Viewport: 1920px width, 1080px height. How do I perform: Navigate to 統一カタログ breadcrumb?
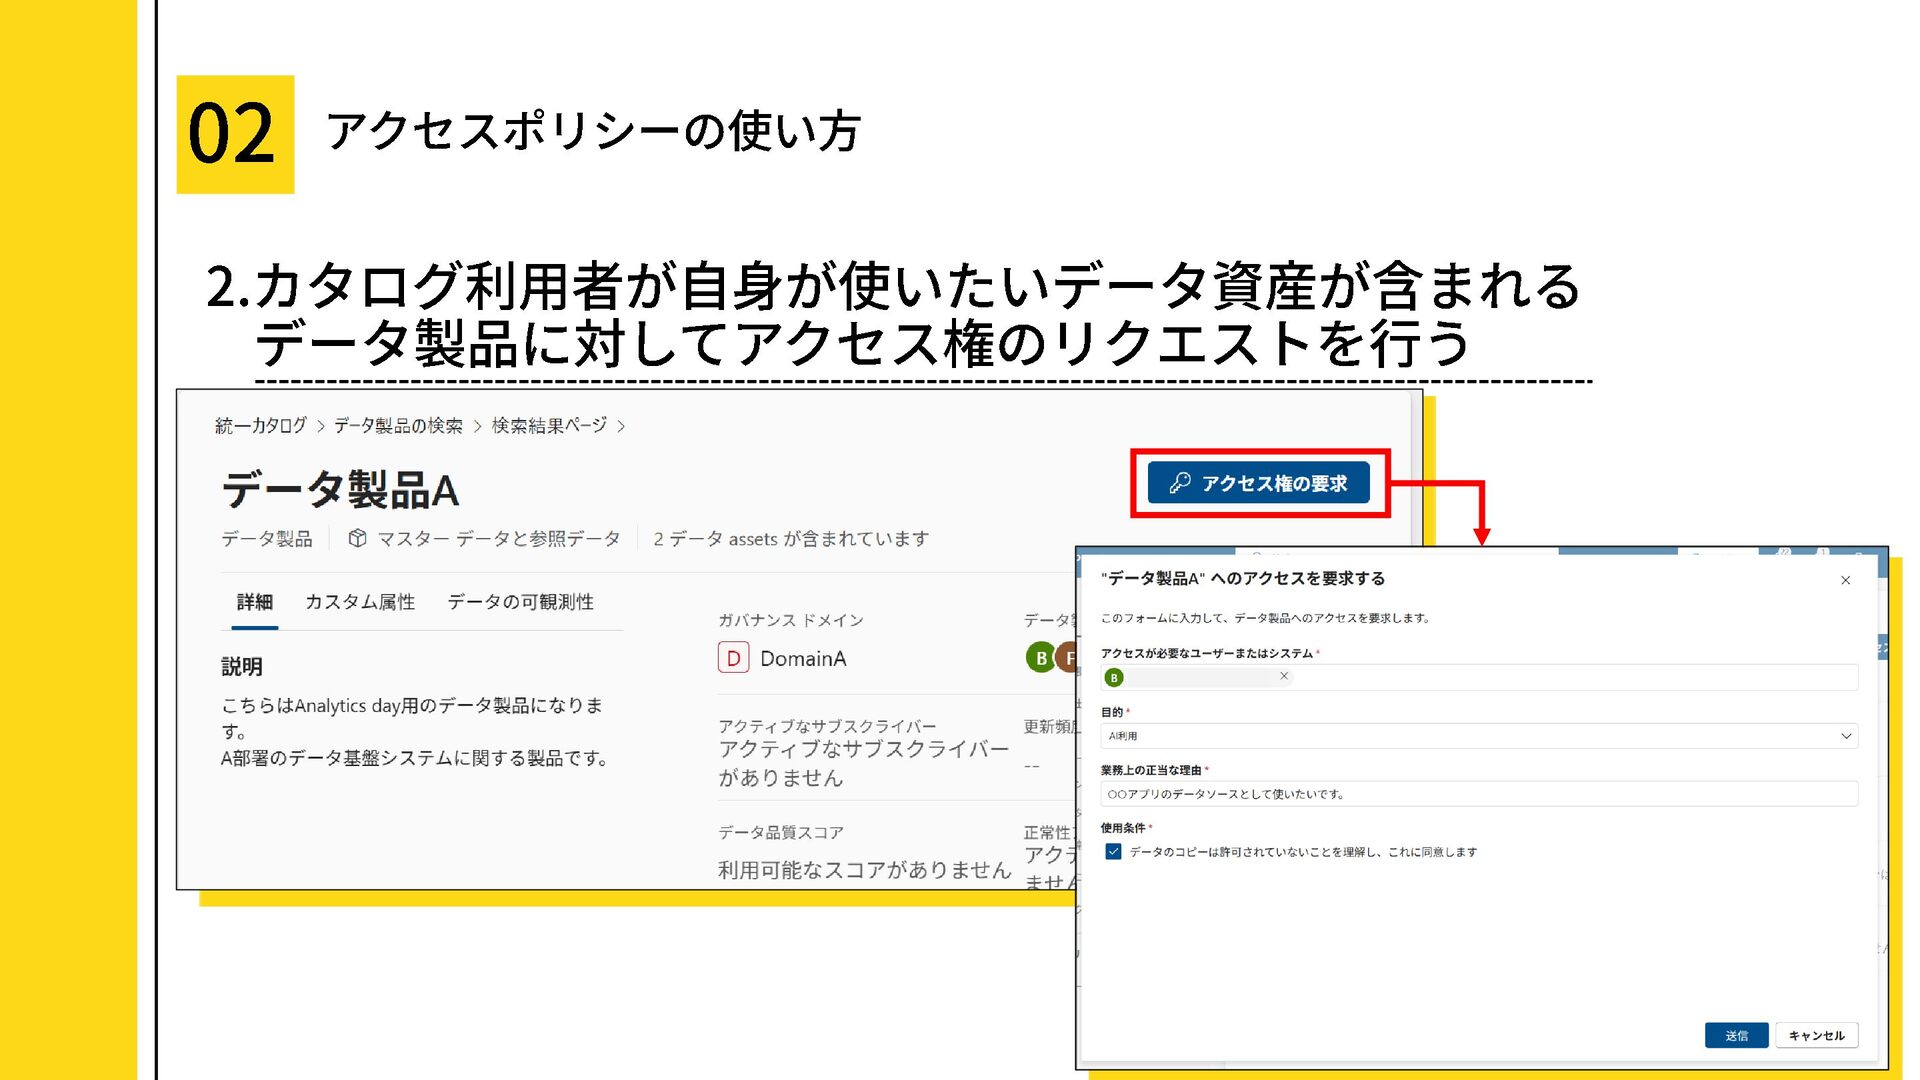260,426
